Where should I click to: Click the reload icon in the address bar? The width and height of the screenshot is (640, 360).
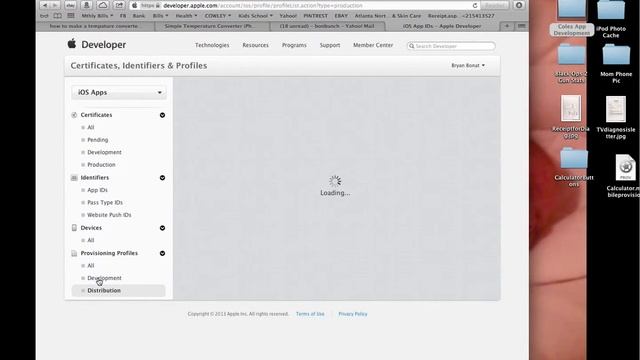coord(475,6)
